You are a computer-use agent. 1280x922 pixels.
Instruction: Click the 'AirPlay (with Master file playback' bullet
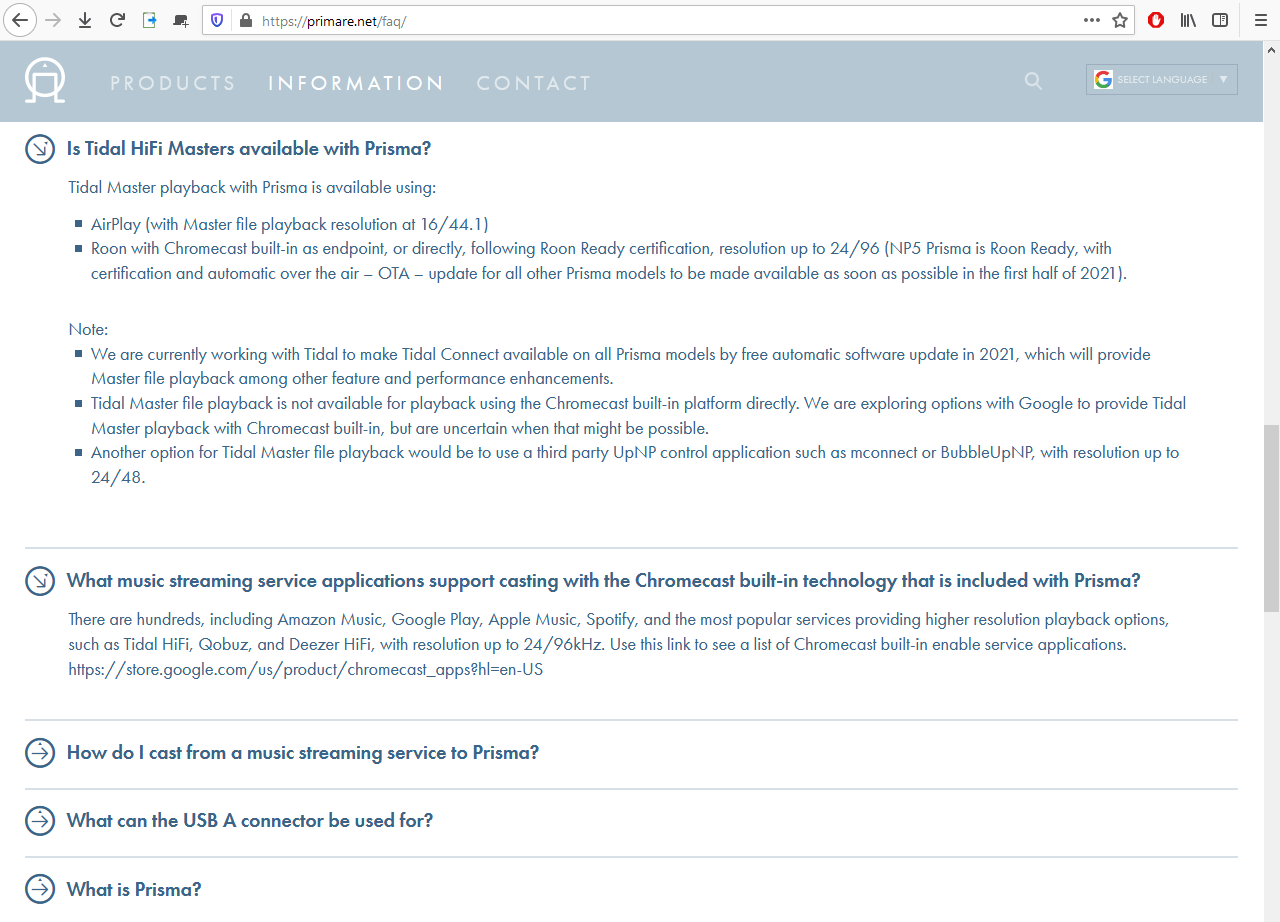(x=290, y=224)
